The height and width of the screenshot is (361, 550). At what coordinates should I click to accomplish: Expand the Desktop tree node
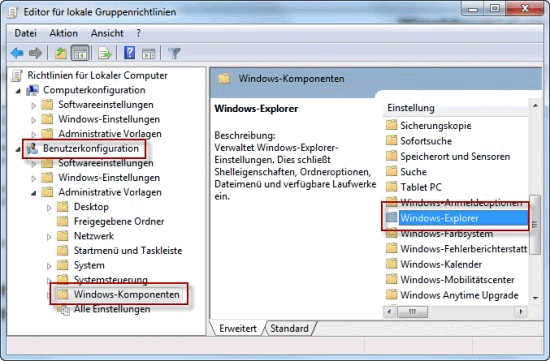(x=49, y=208)
